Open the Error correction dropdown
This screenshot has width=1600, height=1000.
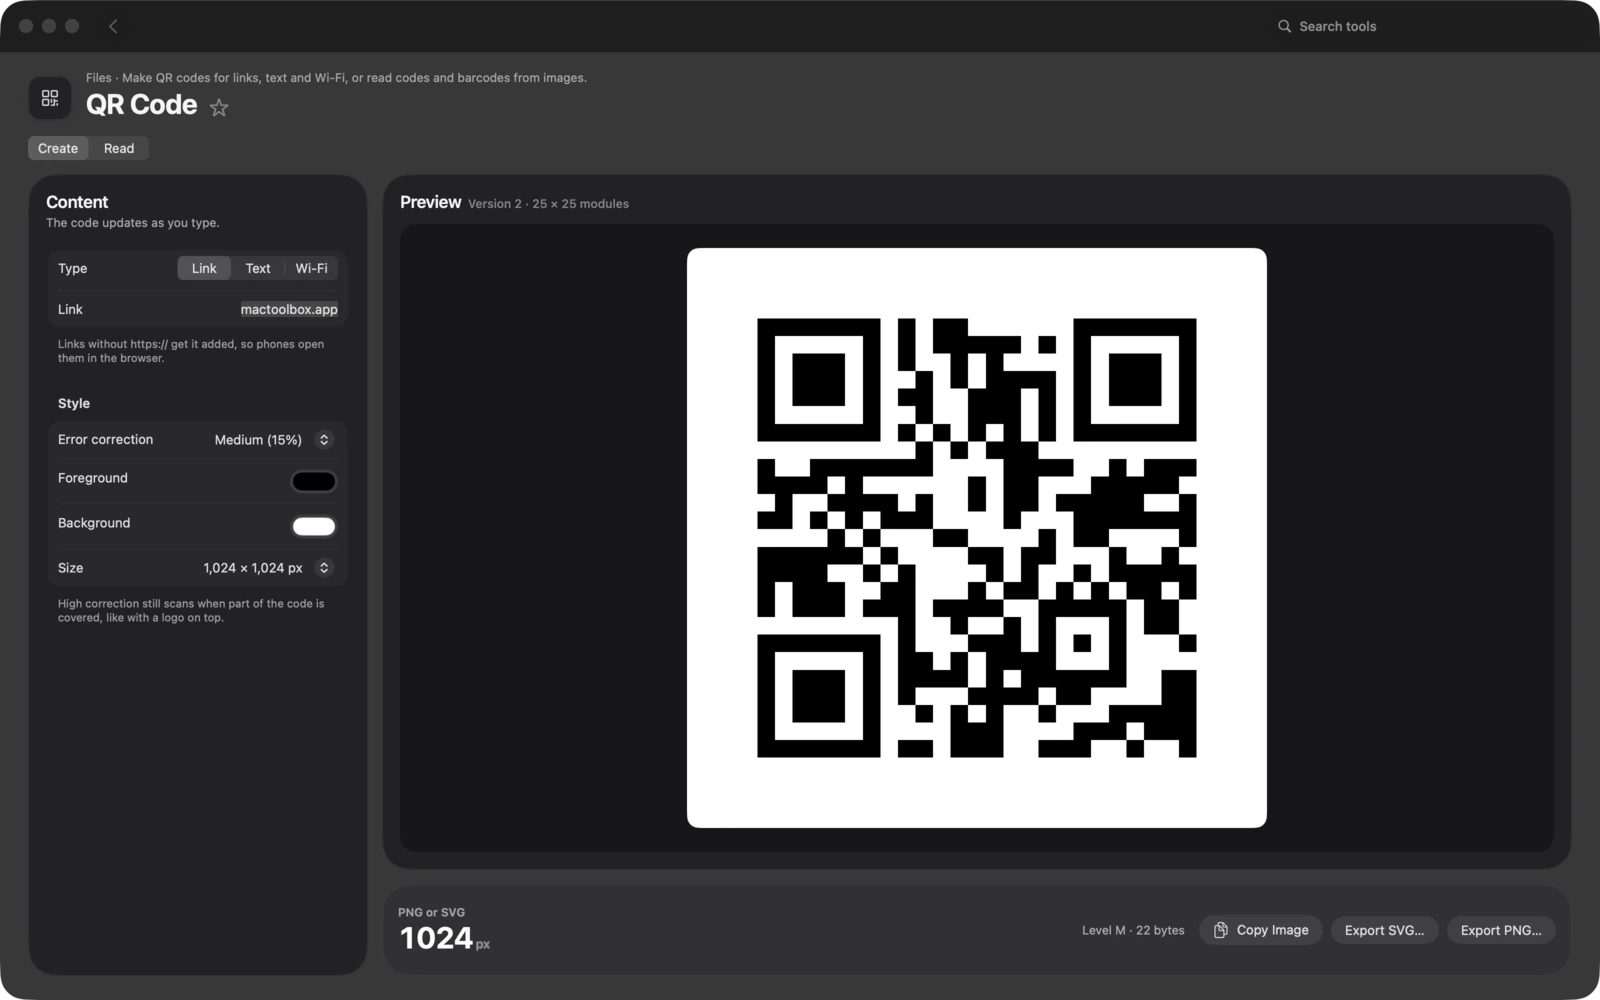[273, 440]
